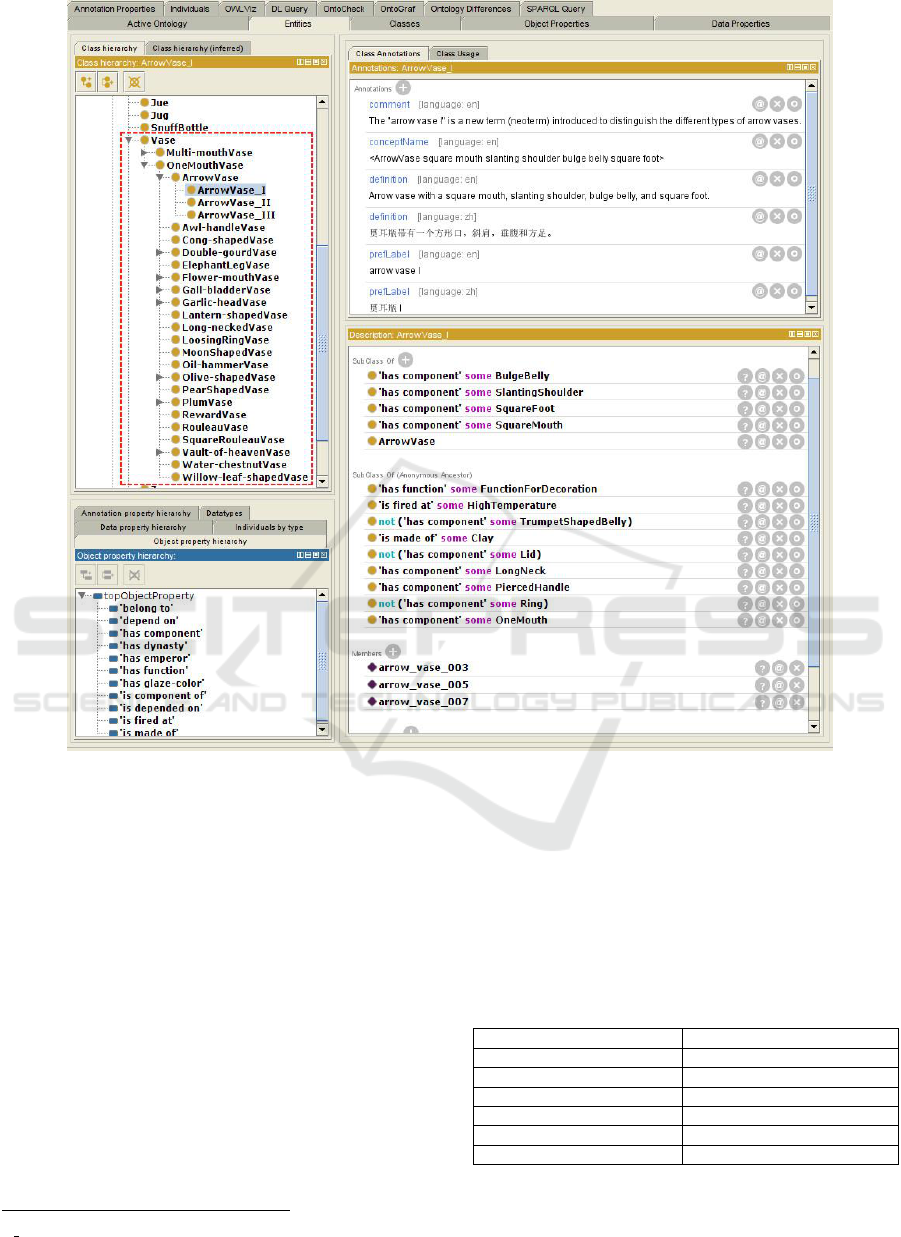Image resolution: width=901 pixels, height=1237 pixels.
Task: Switch to the Class Usage tab
Action: click(459, 53)
